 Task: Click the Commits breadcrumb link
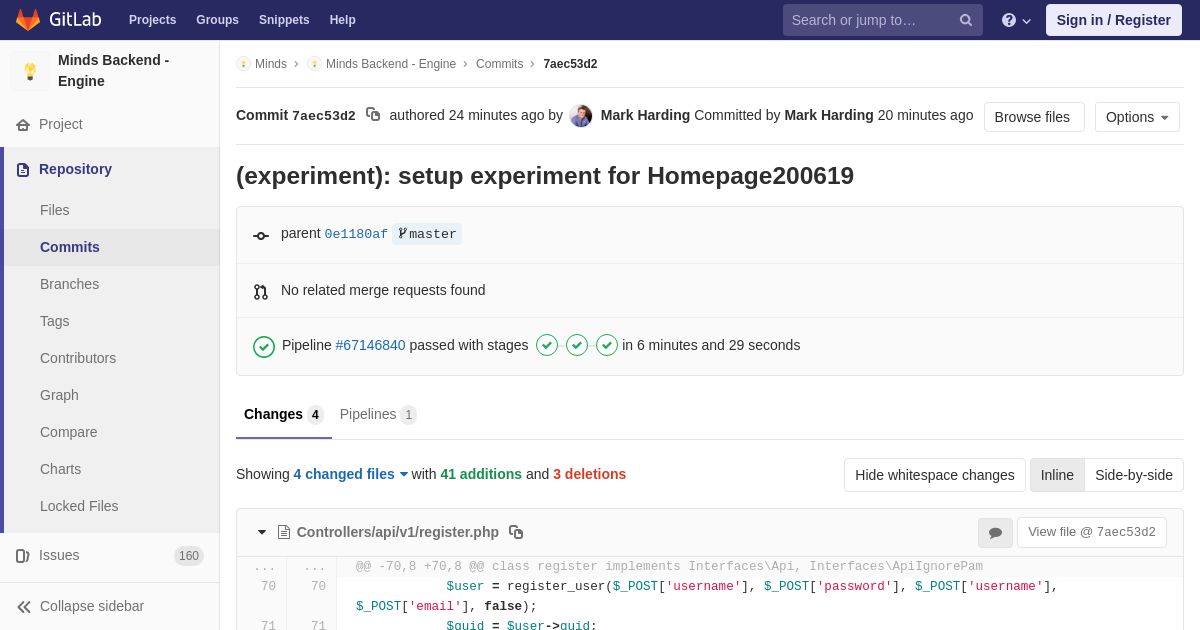(499, 64)
